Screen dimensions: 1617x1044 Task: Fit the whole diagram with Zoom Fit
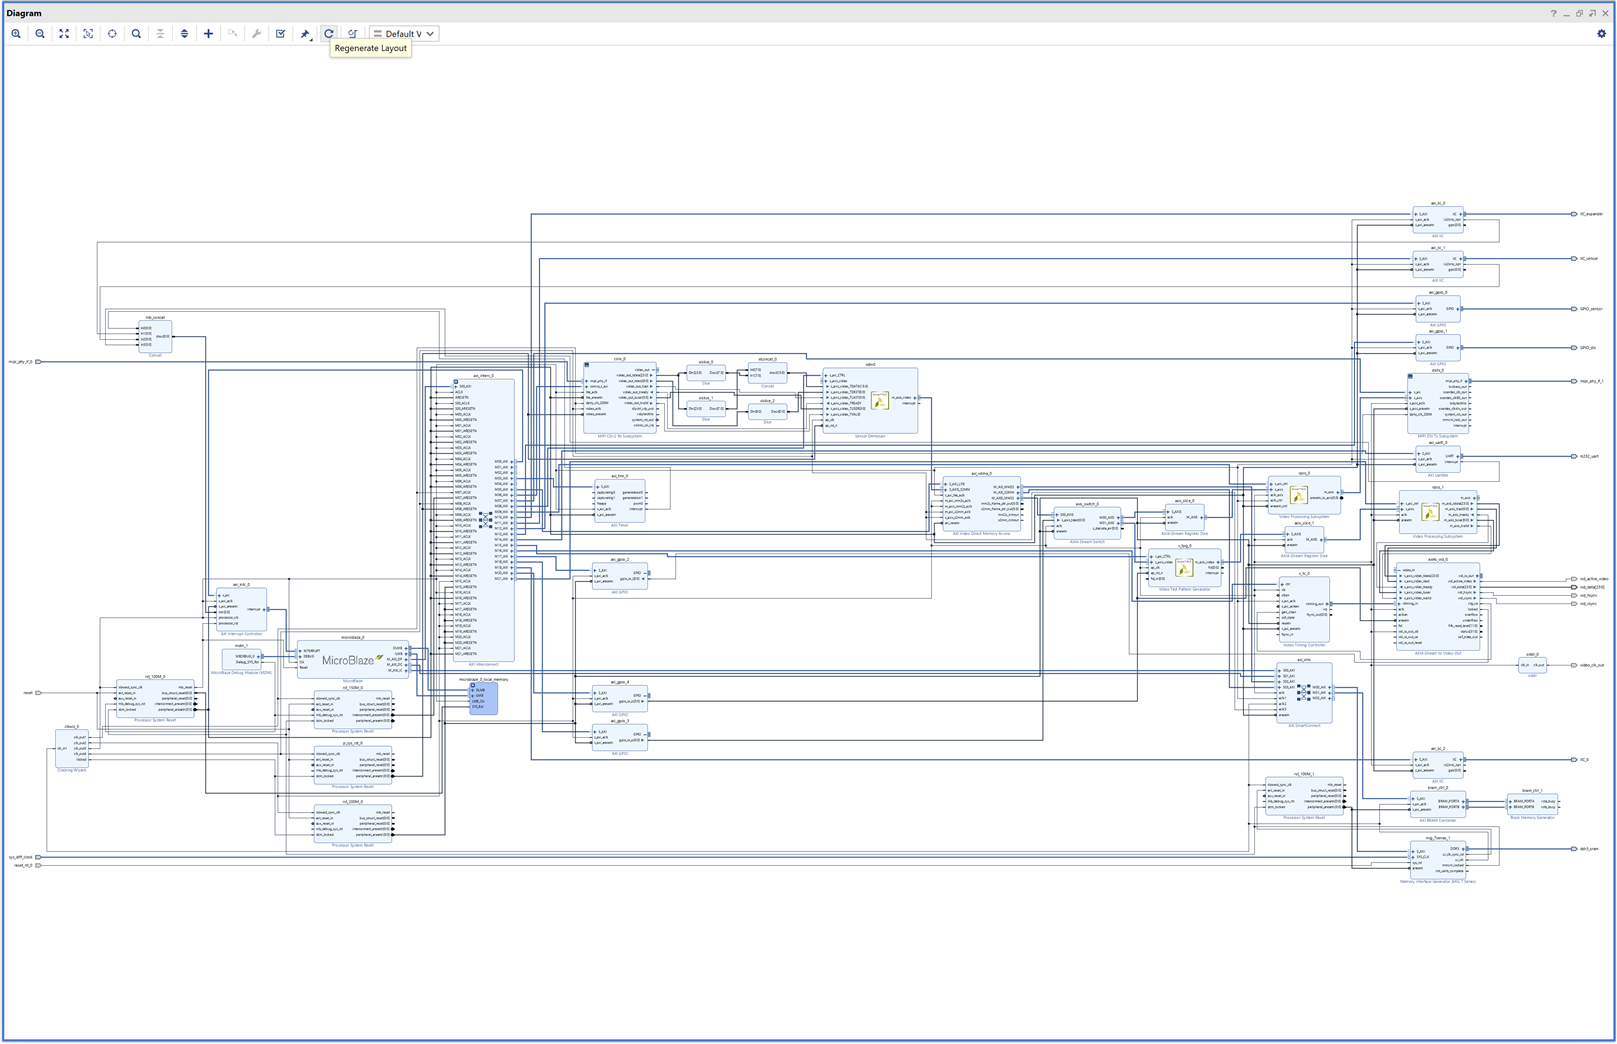pyautogui.click(x=64, y=34)
